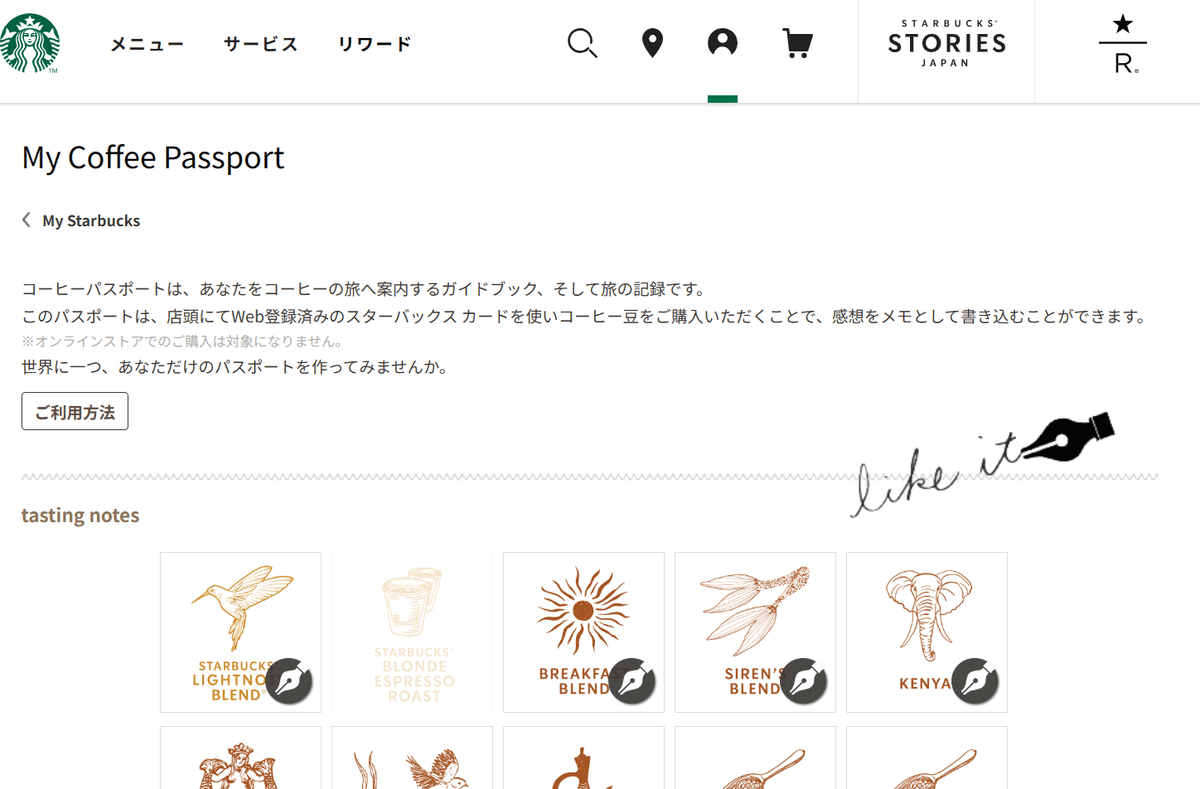Image resolution: width=1200 pixels, height=789 pixels.
Task: Select the Blonde Espresso Roast card
Action: [412, 632]
